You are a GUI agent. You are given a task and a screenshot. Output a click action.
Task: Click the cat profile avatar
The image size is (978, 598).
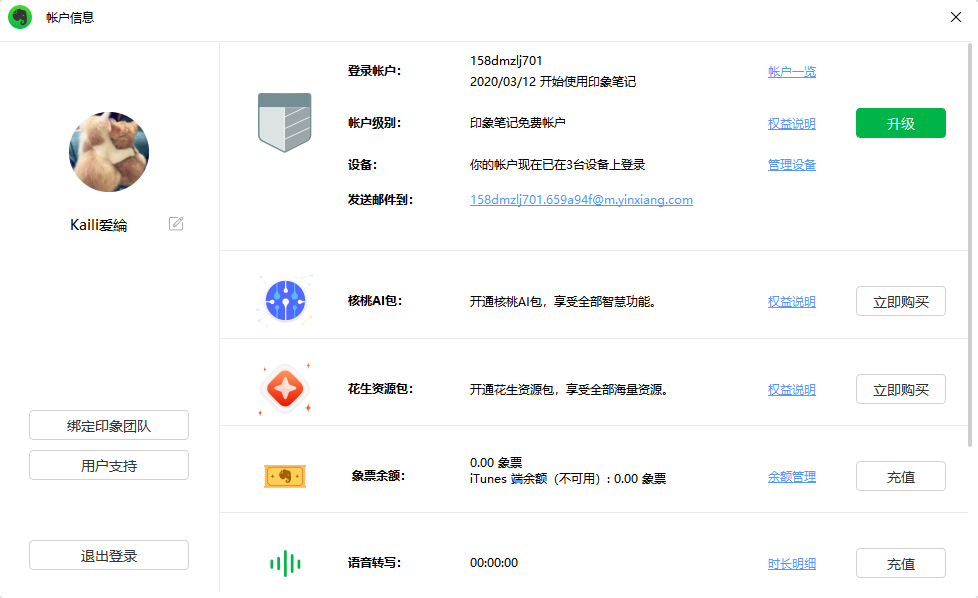(109, 152)
